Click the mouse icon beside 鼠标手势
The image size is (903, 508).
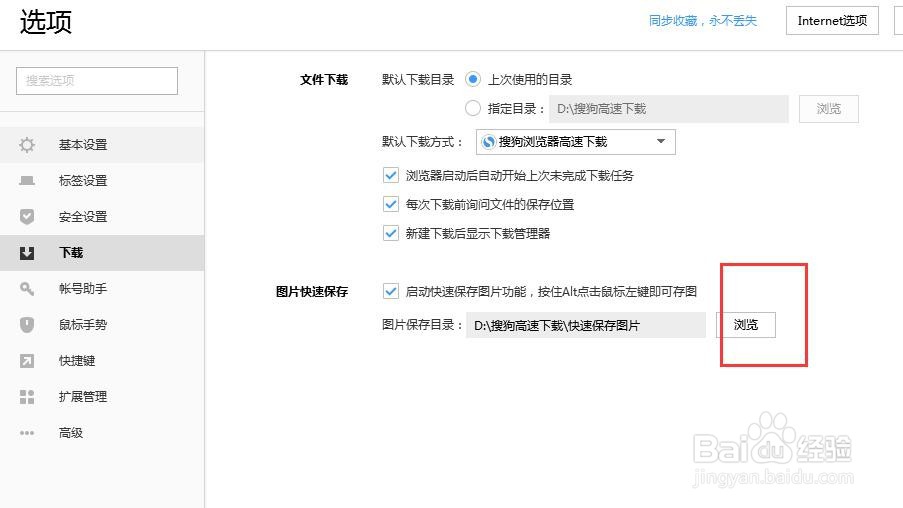[27, 325]
